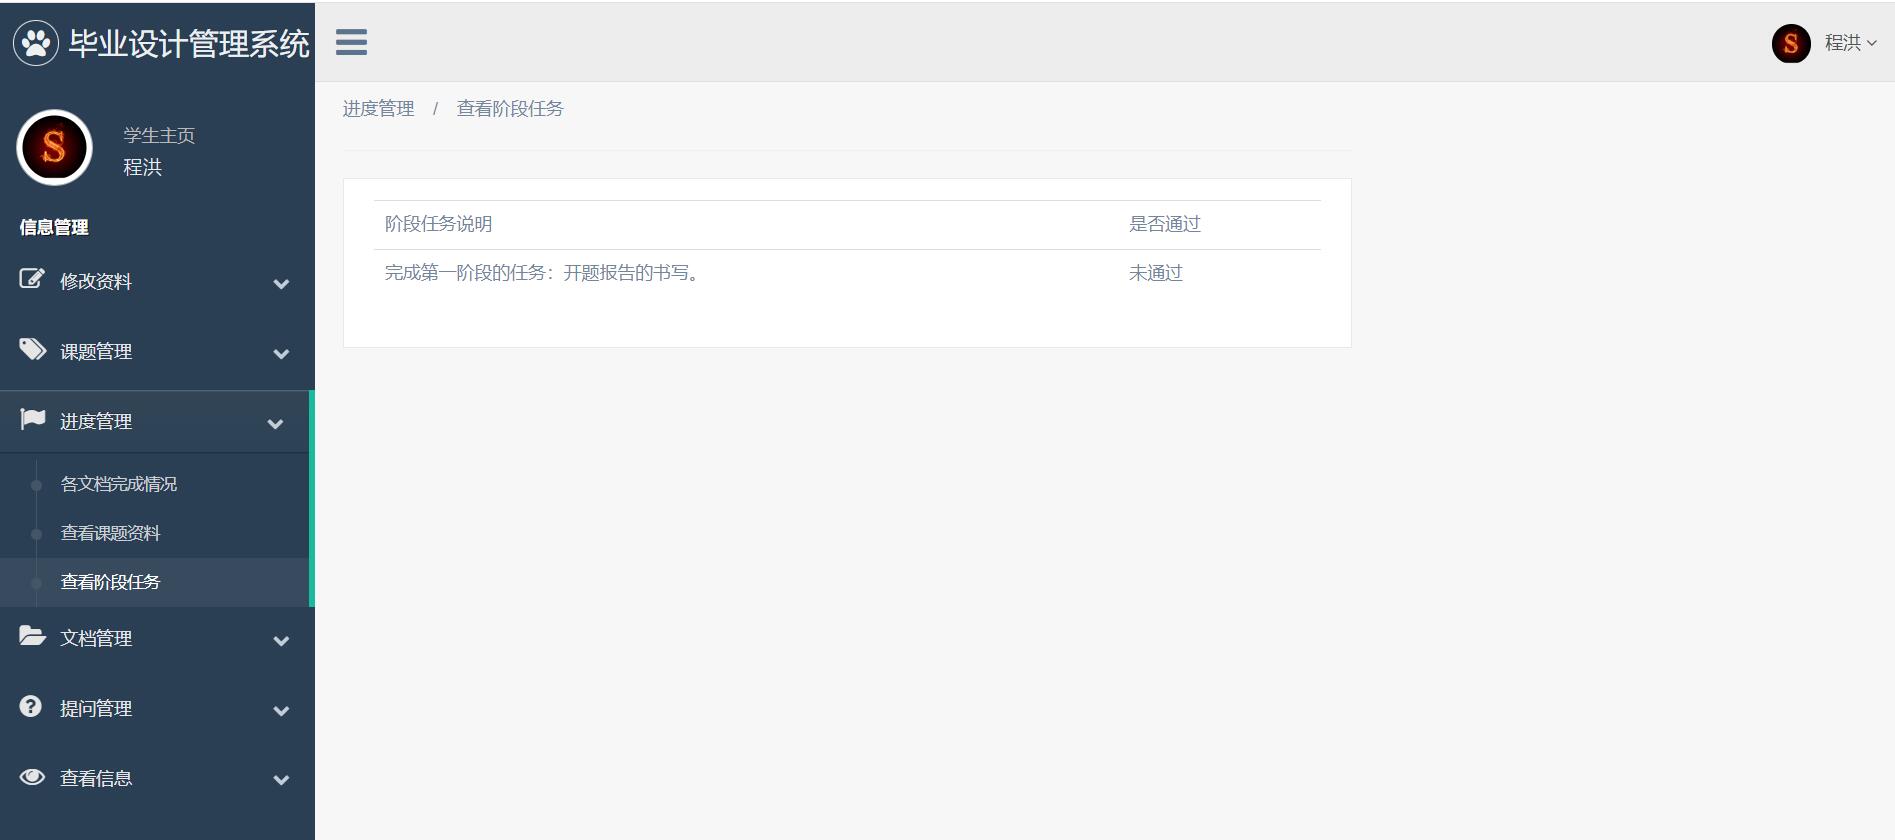The image size is (1895, 840).
Task: Select 查看课题资料 submenu item
Action: [110, 533]
